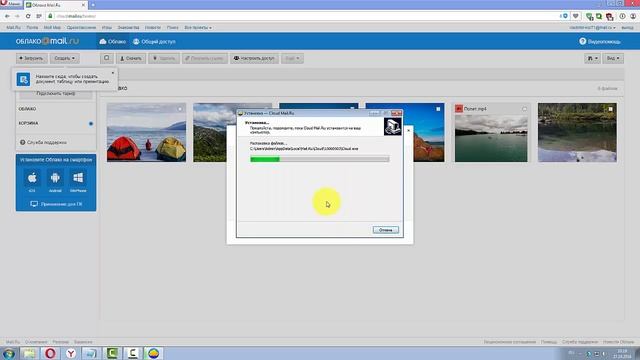This screenshot has height=360, width=640.
Task: Click the Скачать download button
Action: tap(131, 58)
